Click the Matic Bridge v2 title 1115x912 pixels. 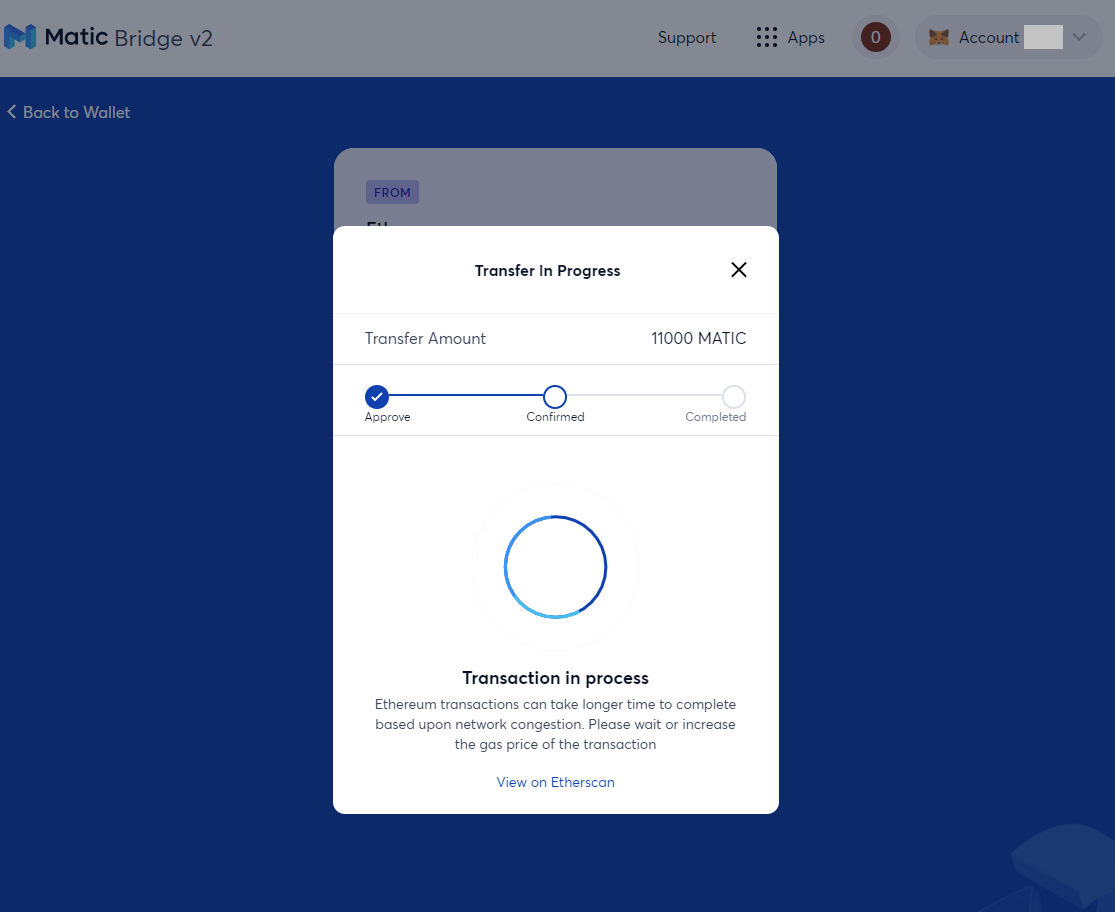click(129, 38)
